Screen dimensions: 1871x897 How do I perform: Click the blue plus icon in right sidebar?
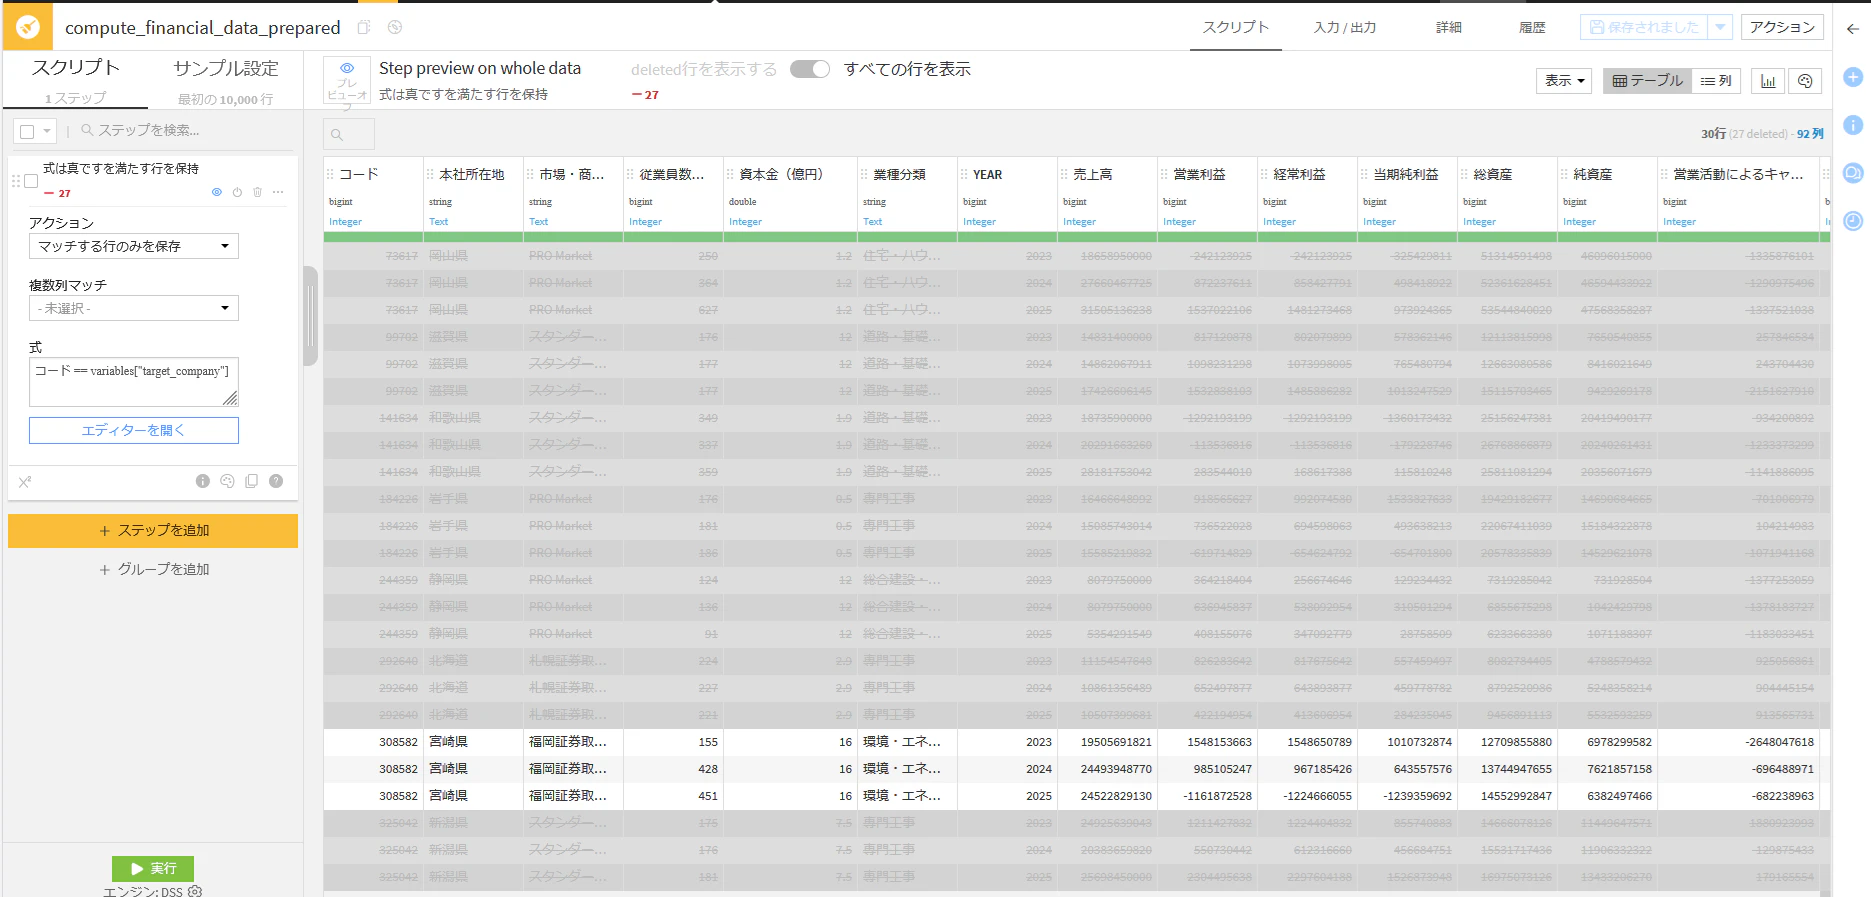[x=1853, y=77]
